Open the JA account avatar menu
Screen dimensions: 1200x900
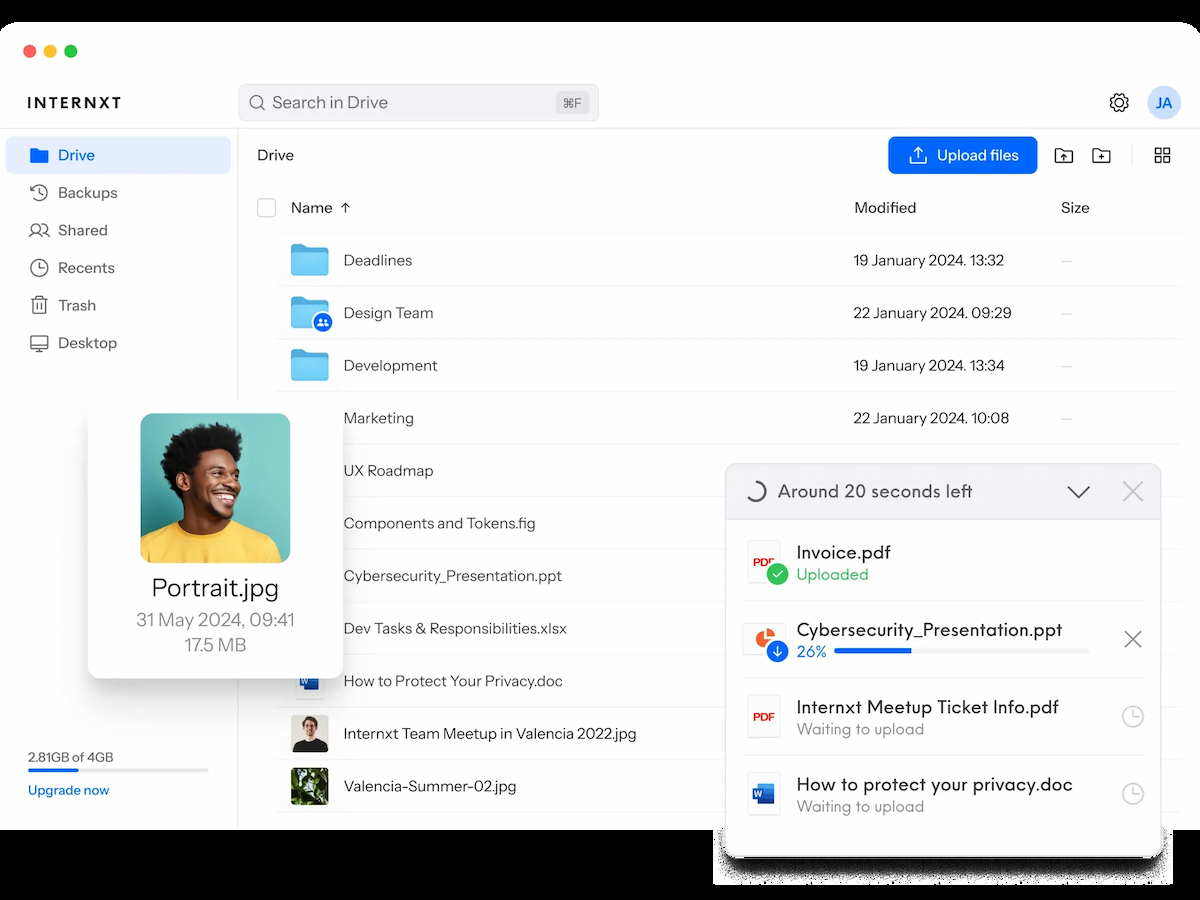click(x=1164, y=103)
